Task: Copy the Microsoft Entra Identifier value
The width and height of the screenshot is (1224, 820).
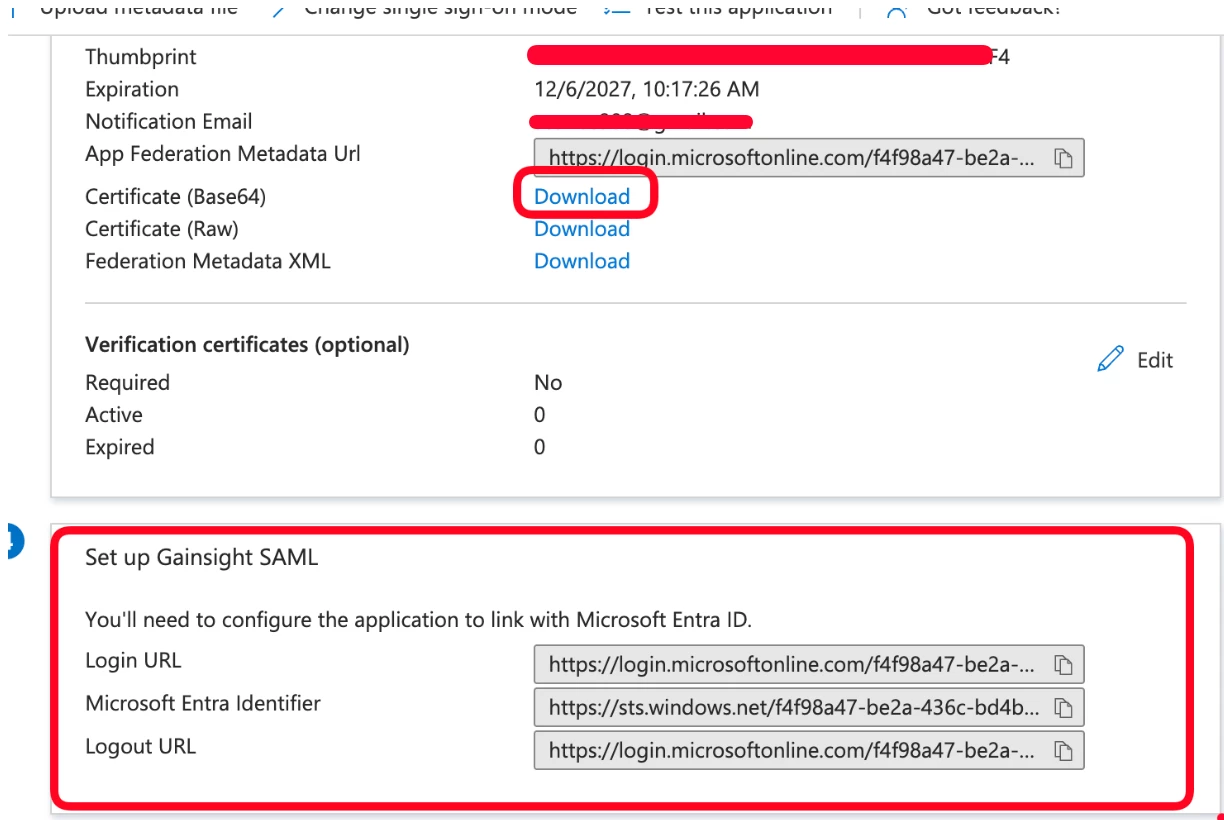Action: [1064, 708]
